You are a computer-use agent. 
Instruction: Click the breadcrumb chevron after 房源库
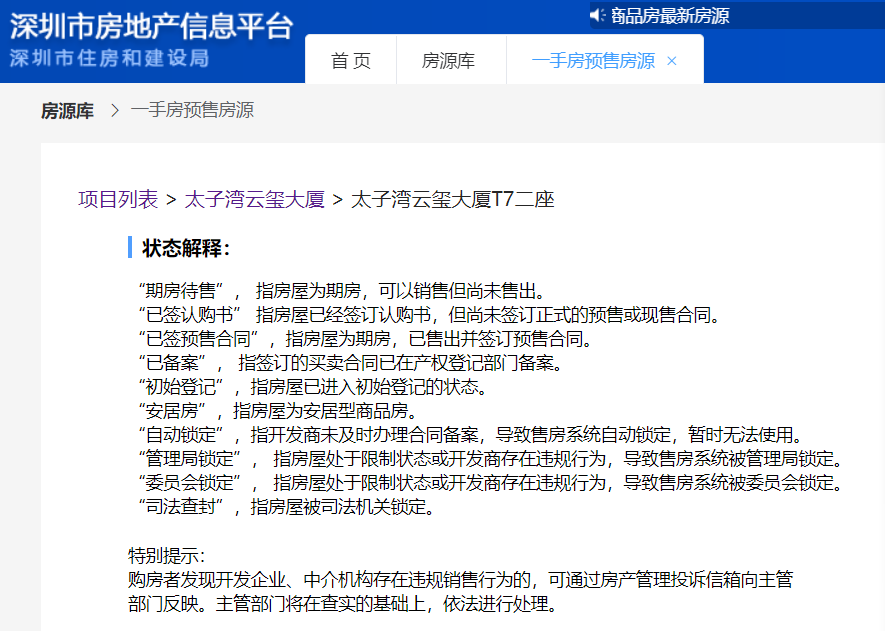pyautogui.click(x=115, y=110)
